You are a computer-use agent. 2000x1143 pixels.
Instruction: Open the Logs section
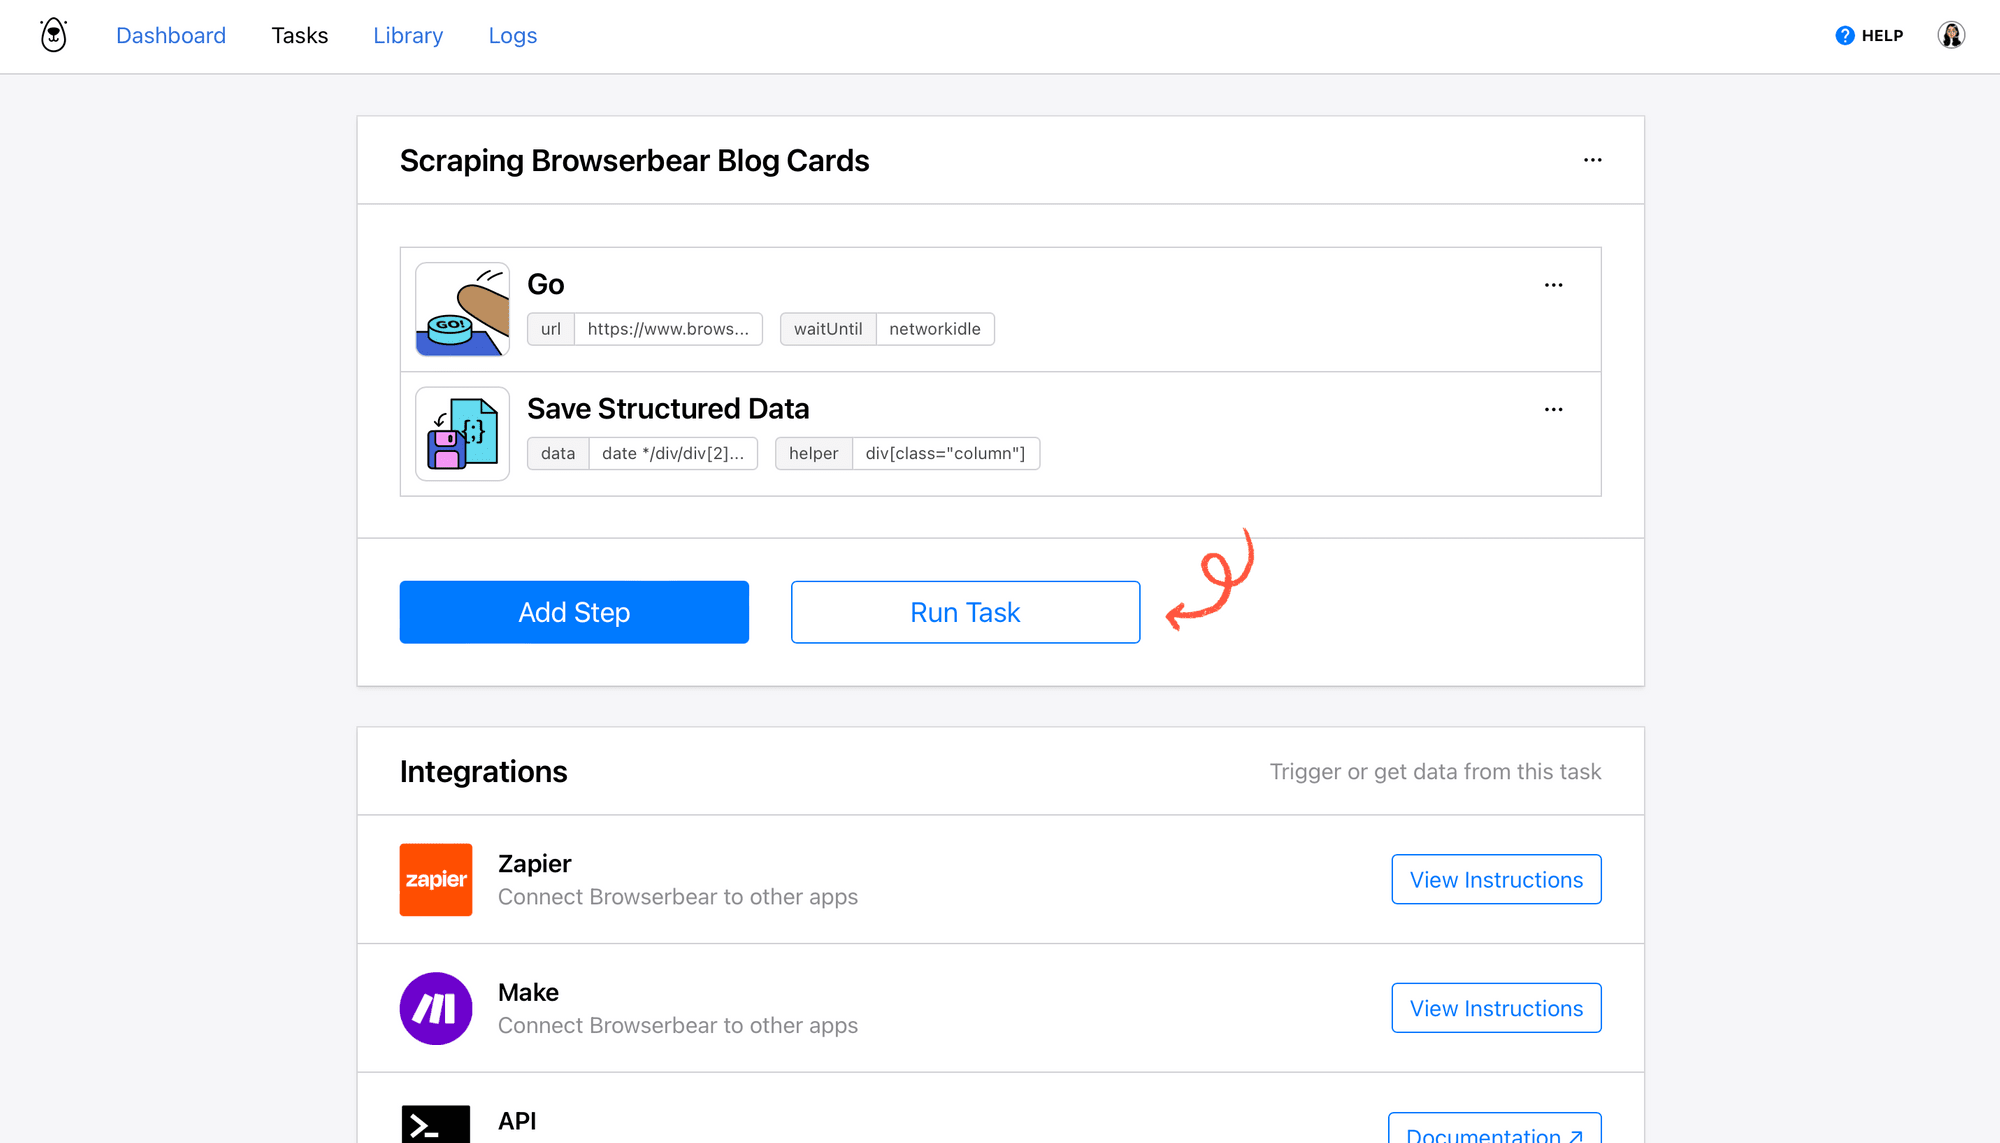coord(512,36)
